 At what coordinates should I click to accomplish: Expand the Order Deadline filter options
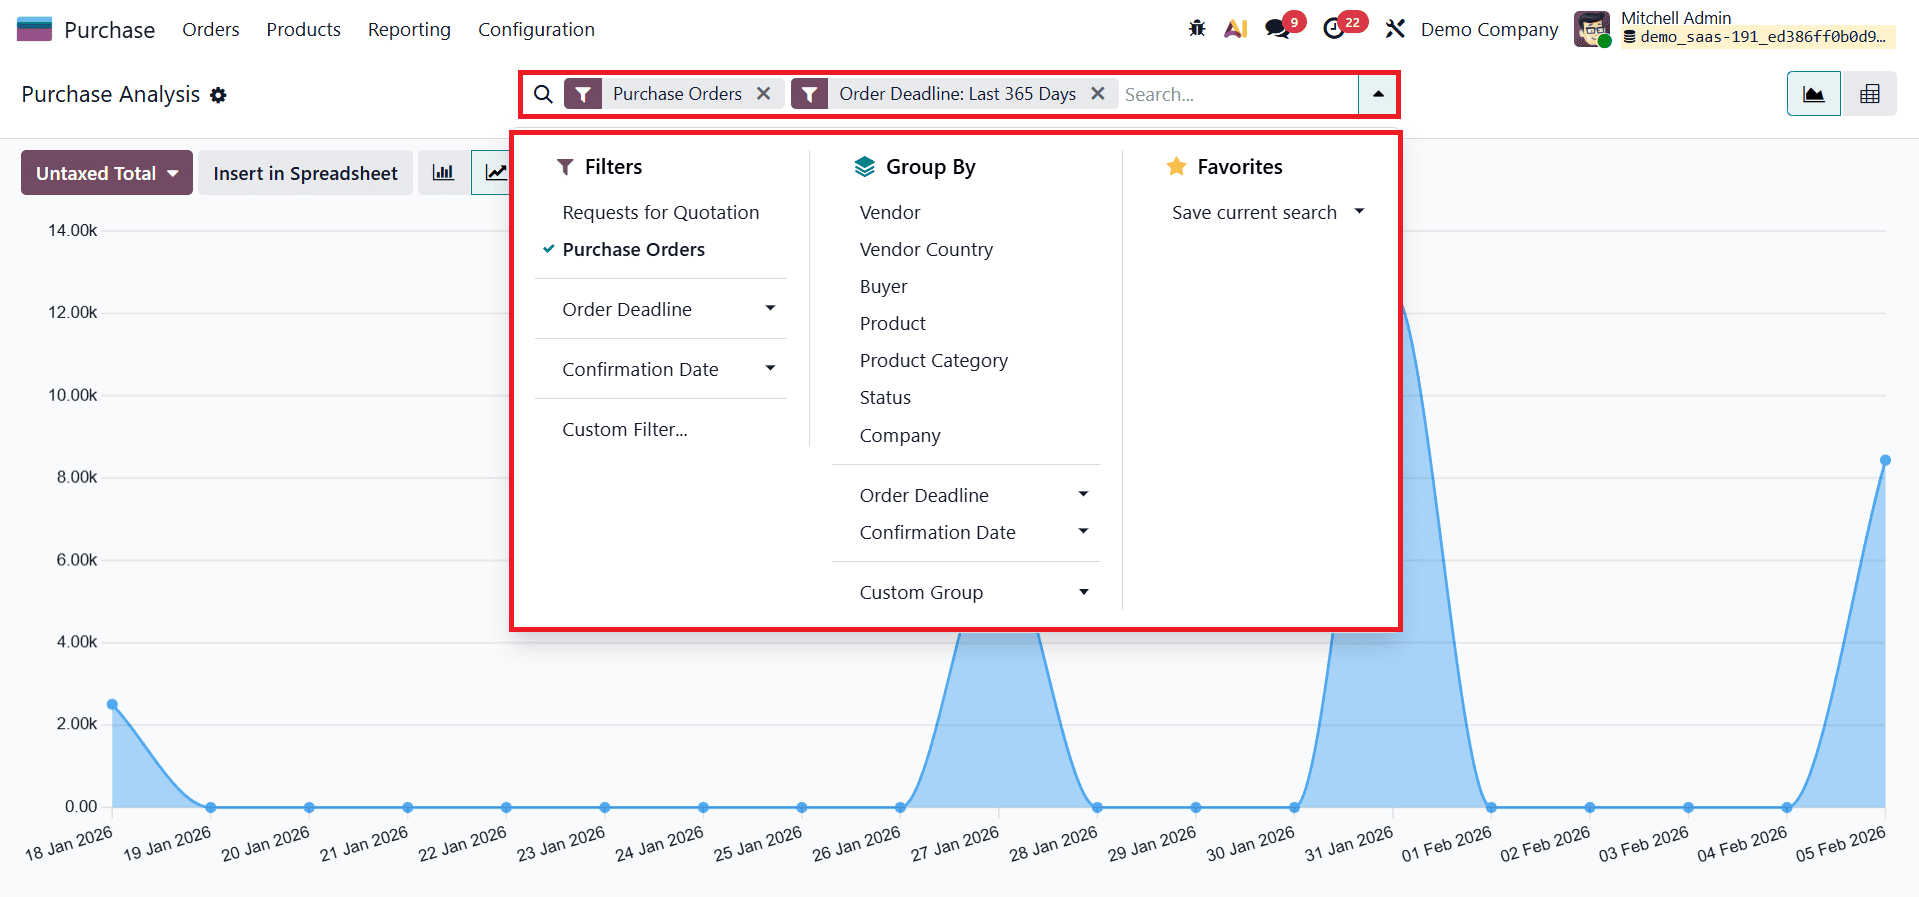coord(661,309)
